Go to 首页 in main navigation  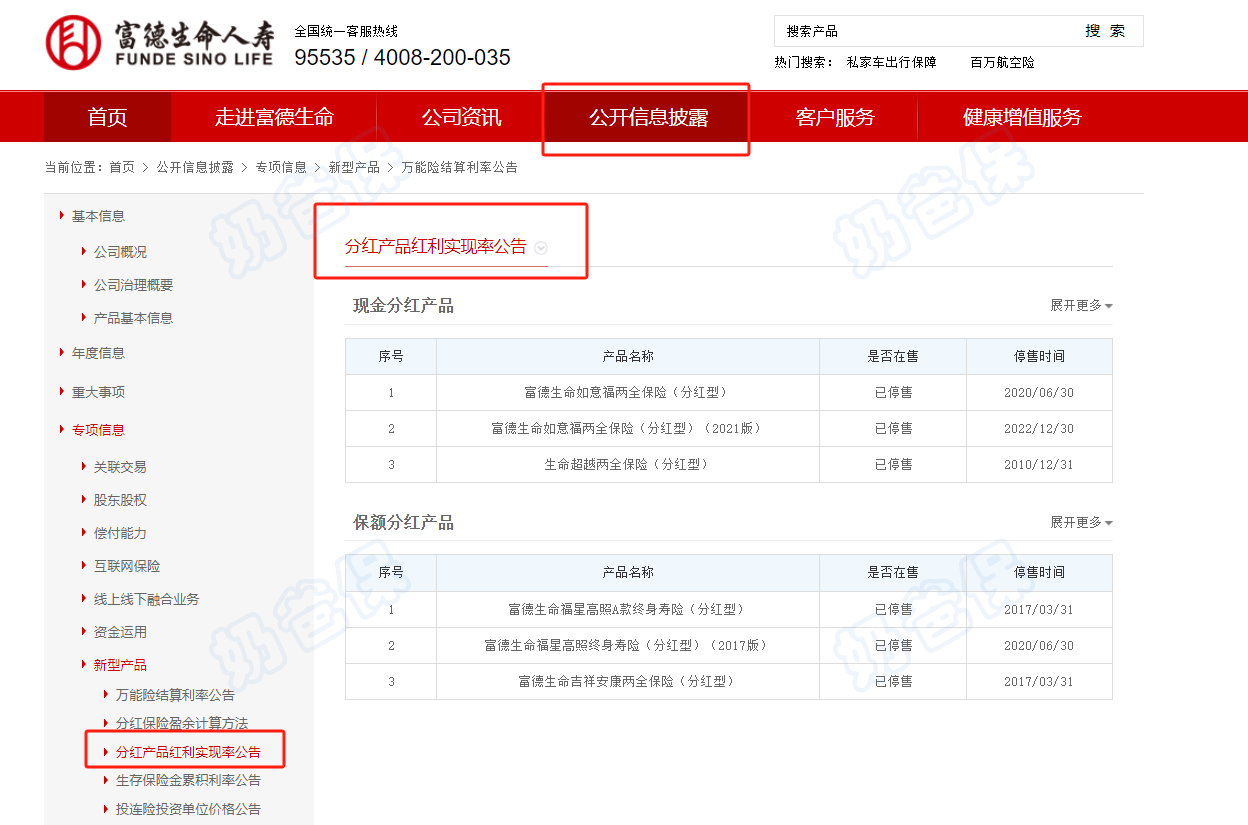click(107, 118)
